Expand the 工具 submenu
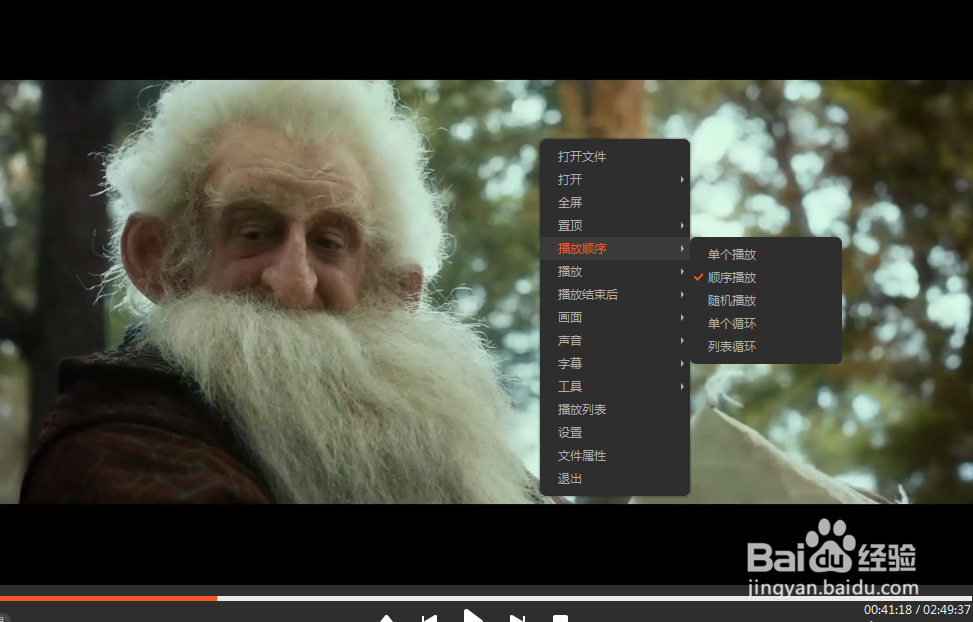The height and width of the screenshot is (622, 973). point(614,386)
